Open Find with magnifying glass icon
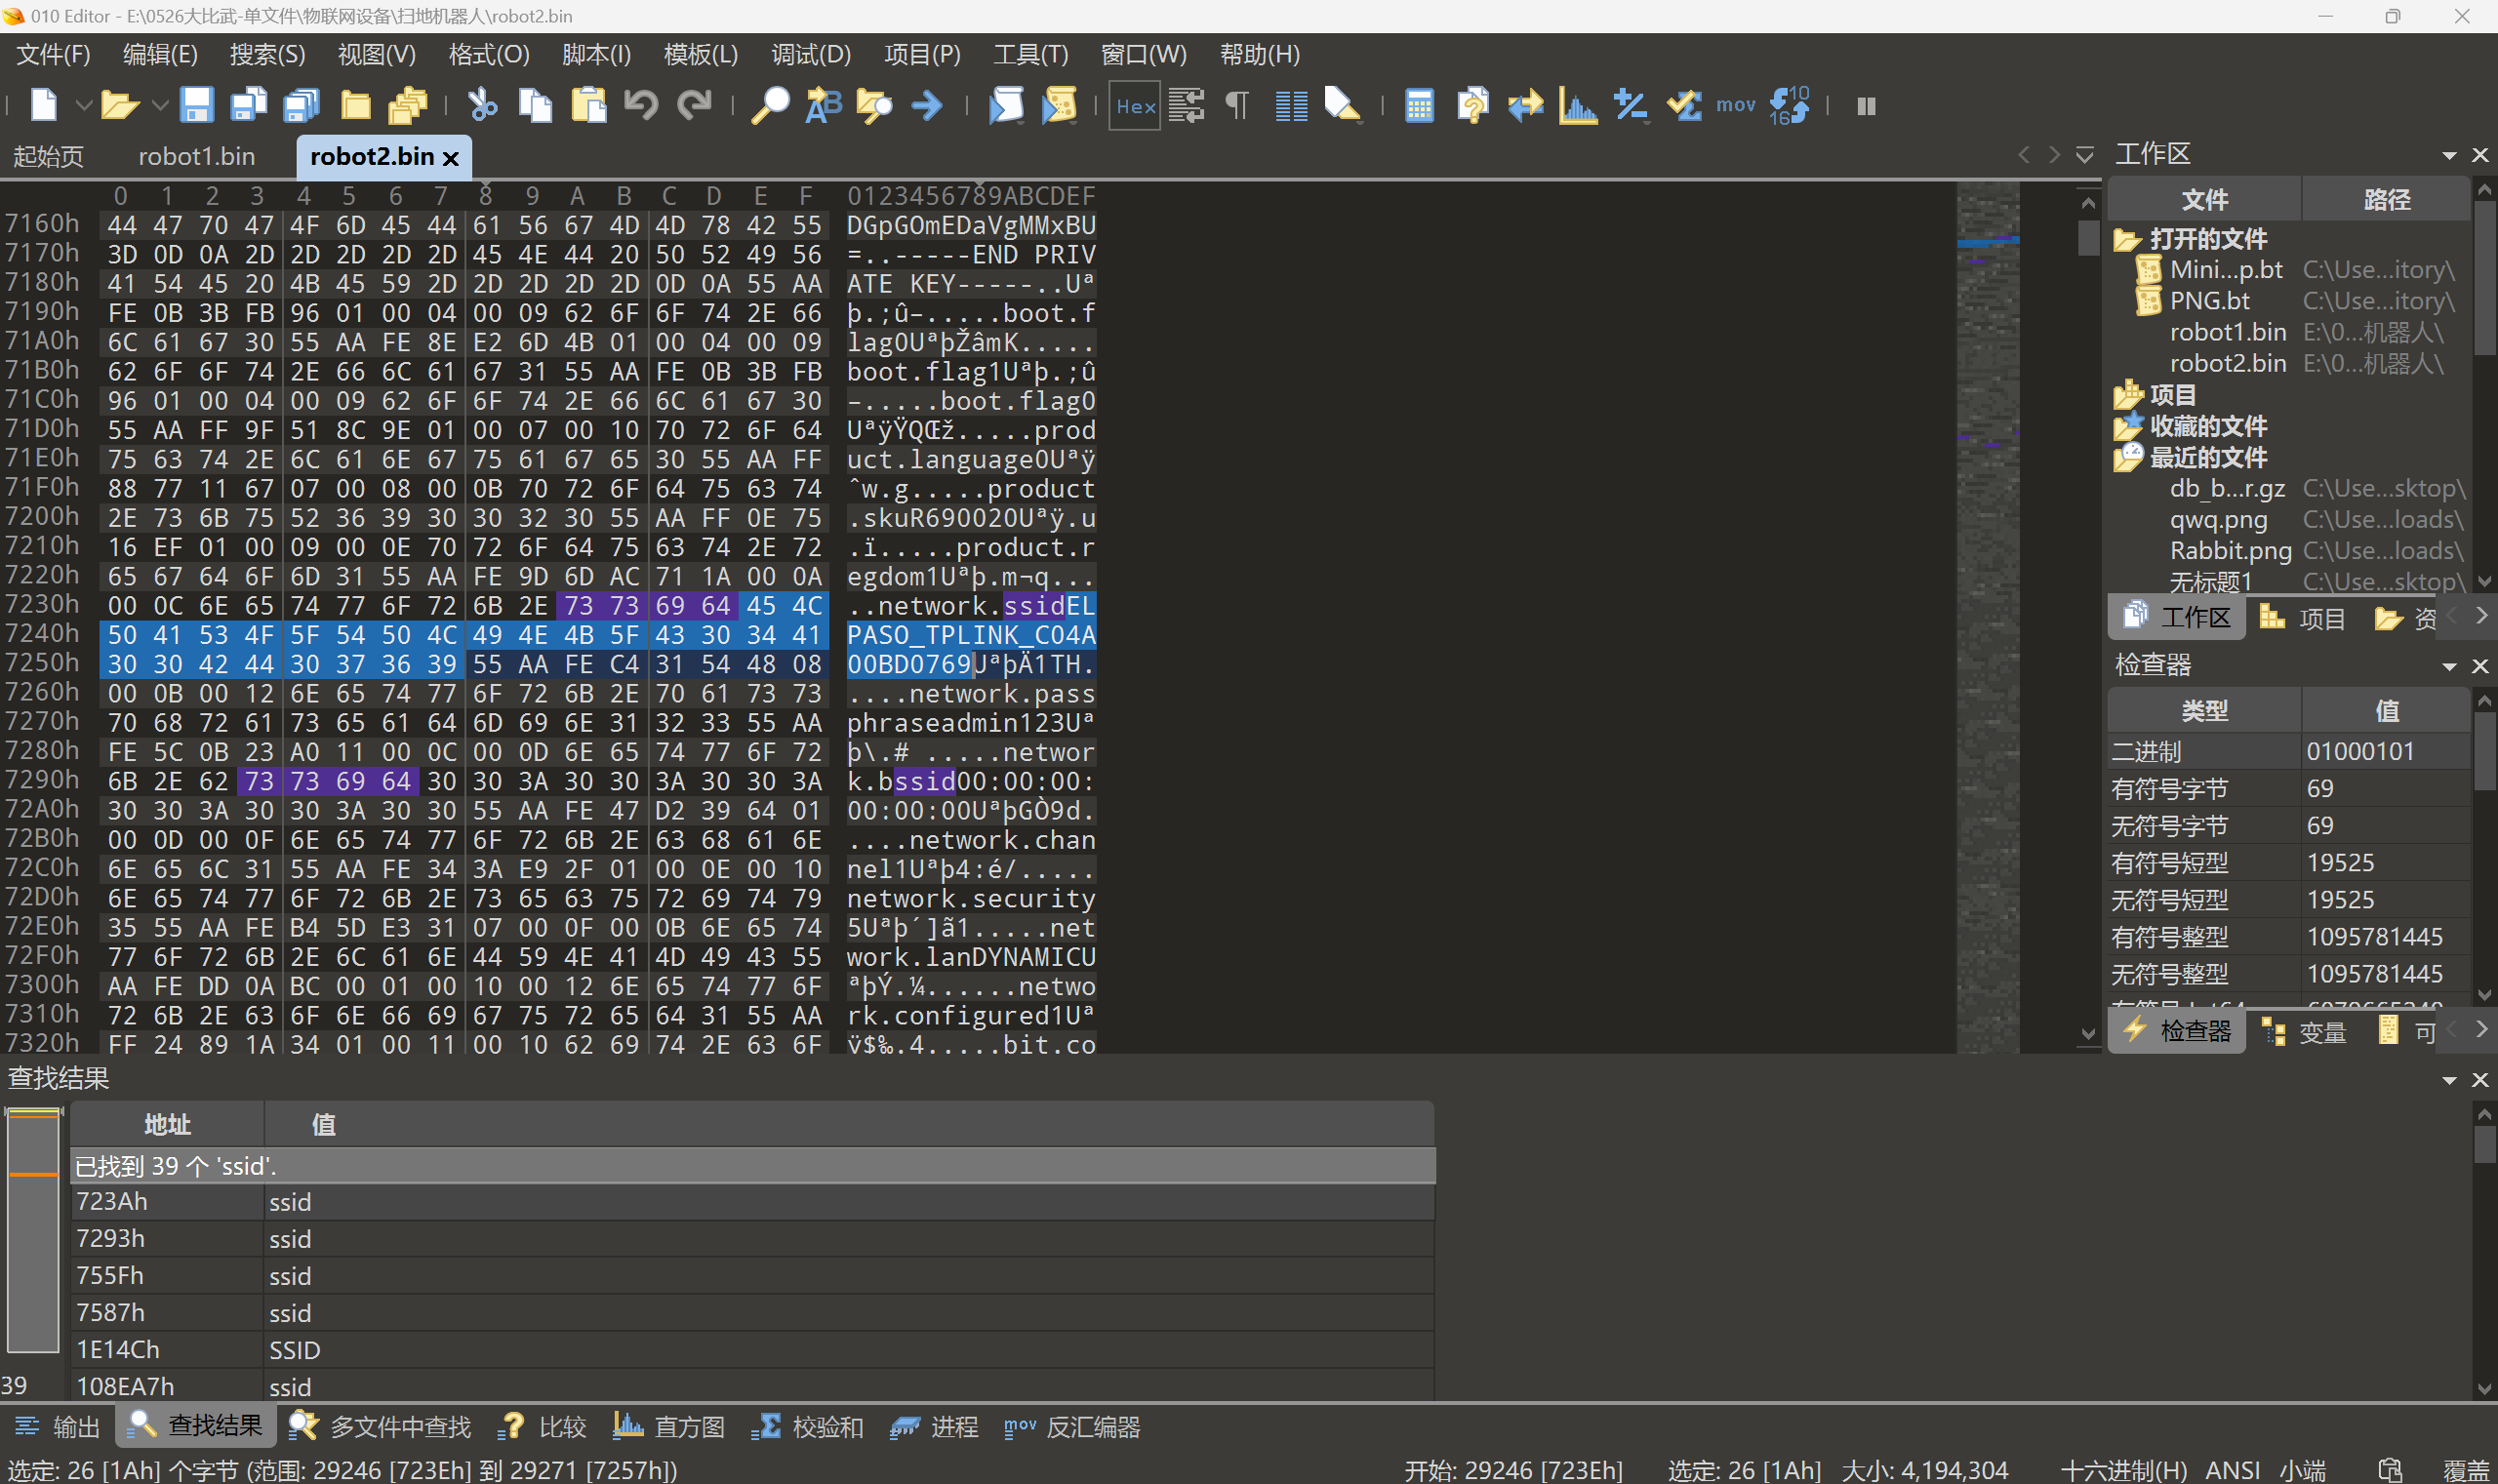Screen dimensions: 2498x1484 [x=770, y=105]
